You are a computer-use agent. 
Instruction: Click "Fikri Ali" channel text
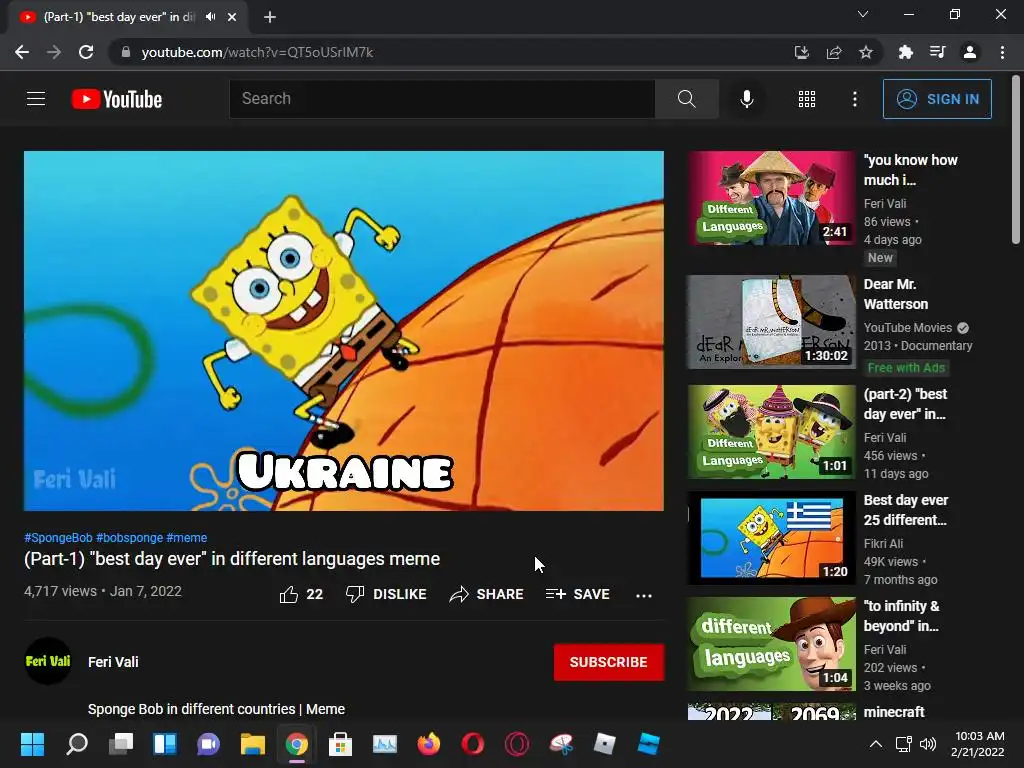(883, 543)
